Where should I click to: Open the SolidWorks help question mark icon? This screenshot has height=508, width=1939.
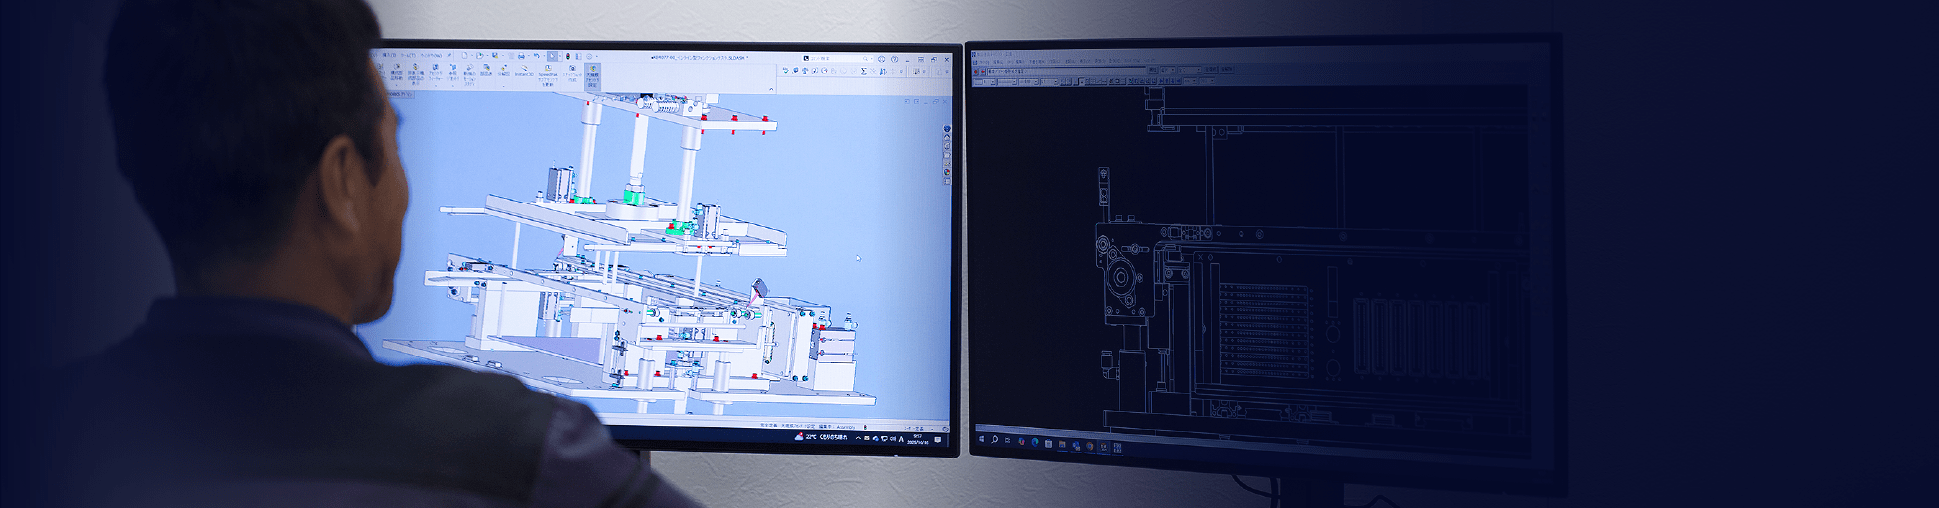(x=894, y=59)
